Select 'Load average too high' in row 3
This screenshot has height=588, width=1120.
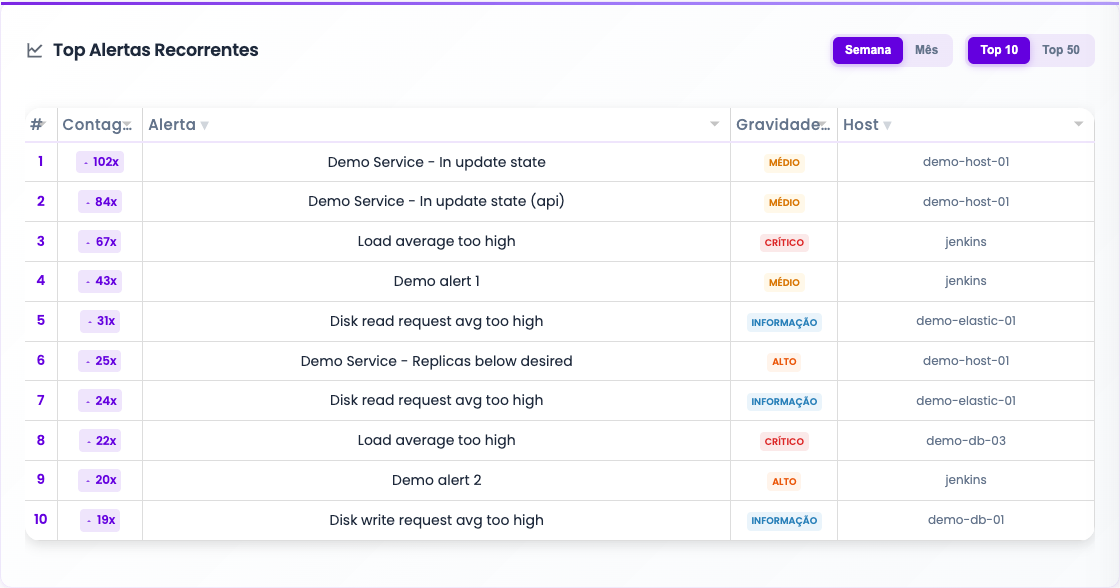(x=436, y=241)
